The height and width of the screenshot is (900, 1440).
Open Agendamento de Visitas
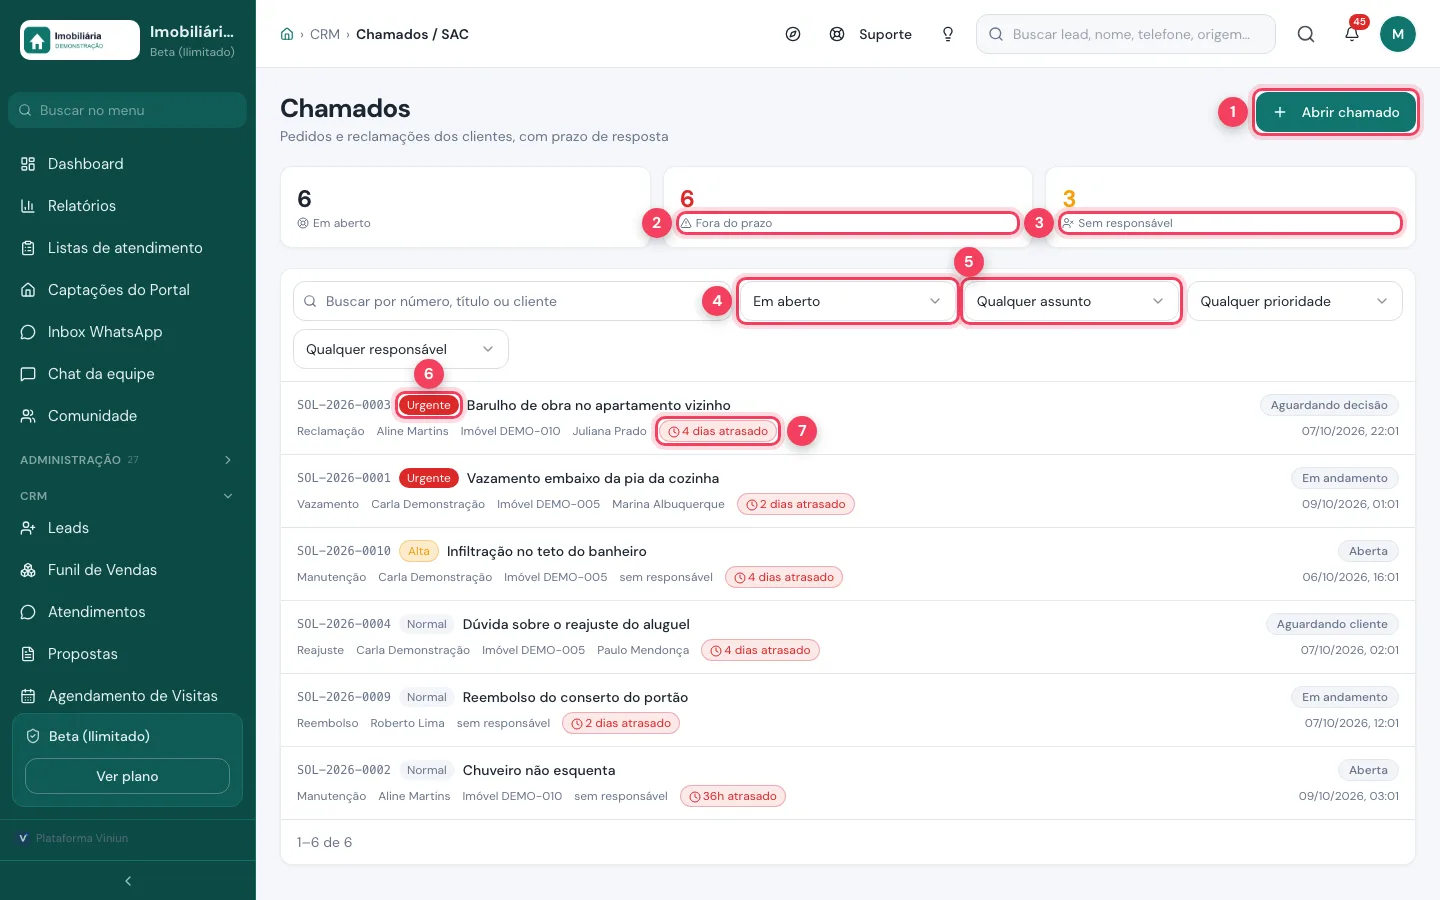(127, 696)
